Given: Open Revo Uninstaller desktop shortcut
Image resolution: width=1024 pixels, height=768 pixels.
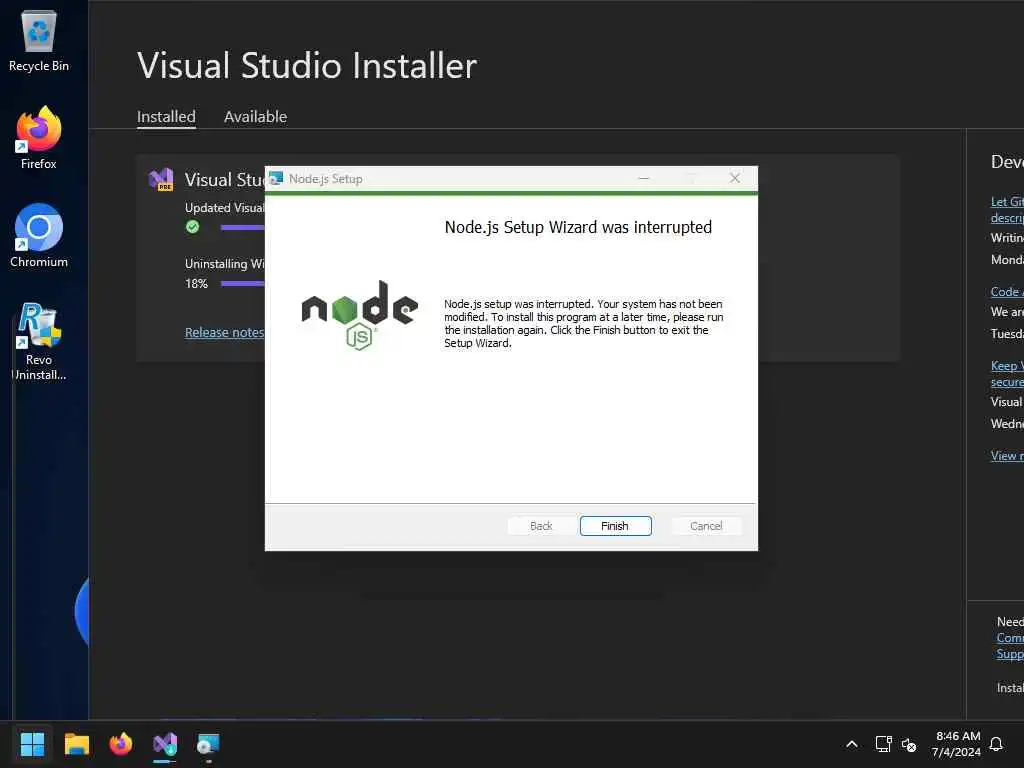Looking at the screenshot, I should click(39, 341).
